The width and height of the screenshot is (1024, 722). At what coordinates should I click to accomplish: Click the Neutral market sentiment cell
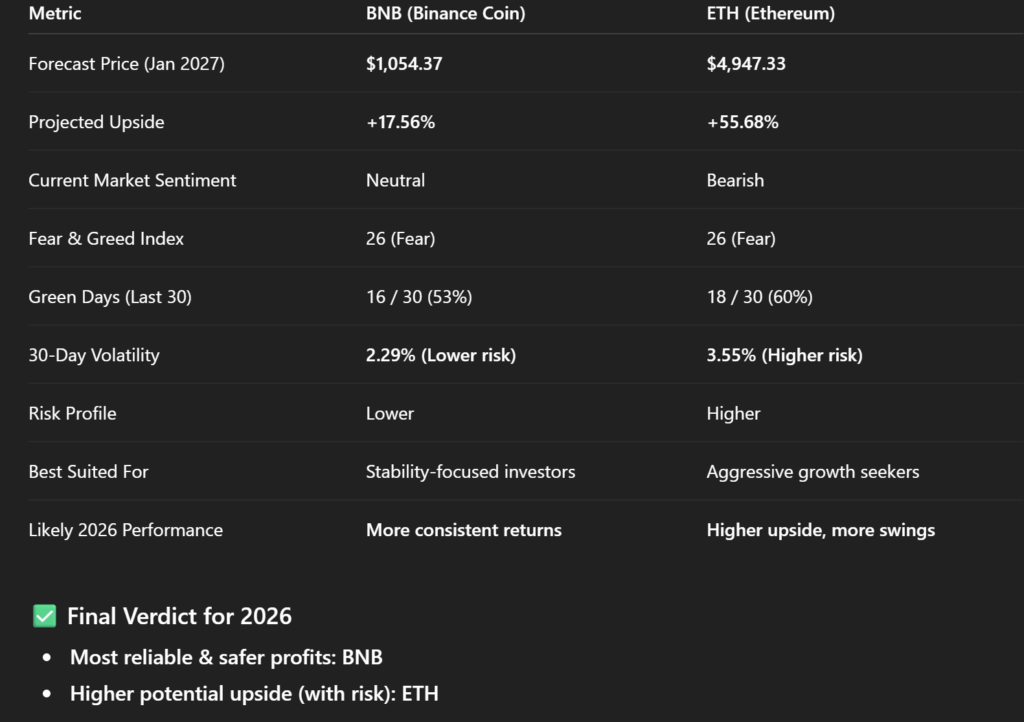coord(395,180)
